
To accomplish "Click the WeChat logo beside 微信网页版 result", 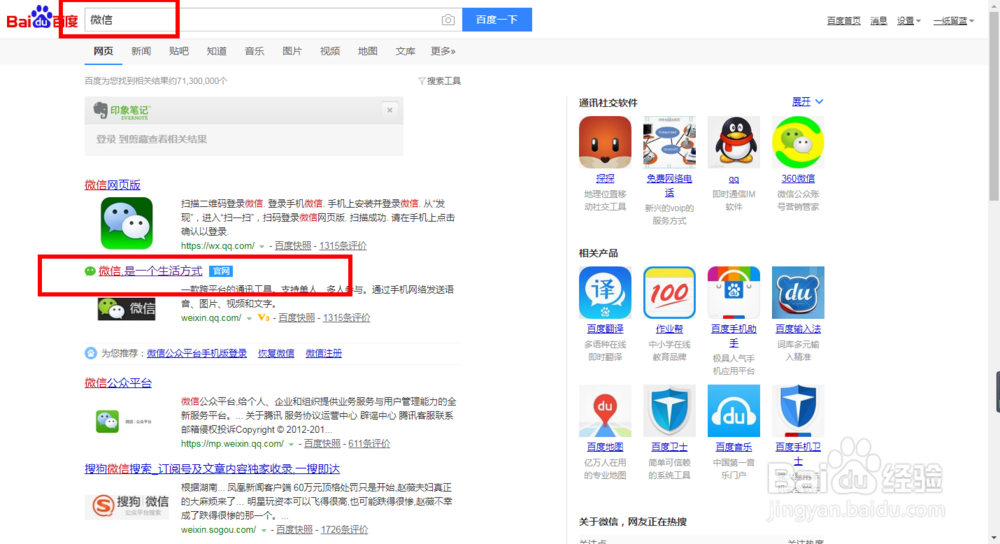I will pos(126,223).
